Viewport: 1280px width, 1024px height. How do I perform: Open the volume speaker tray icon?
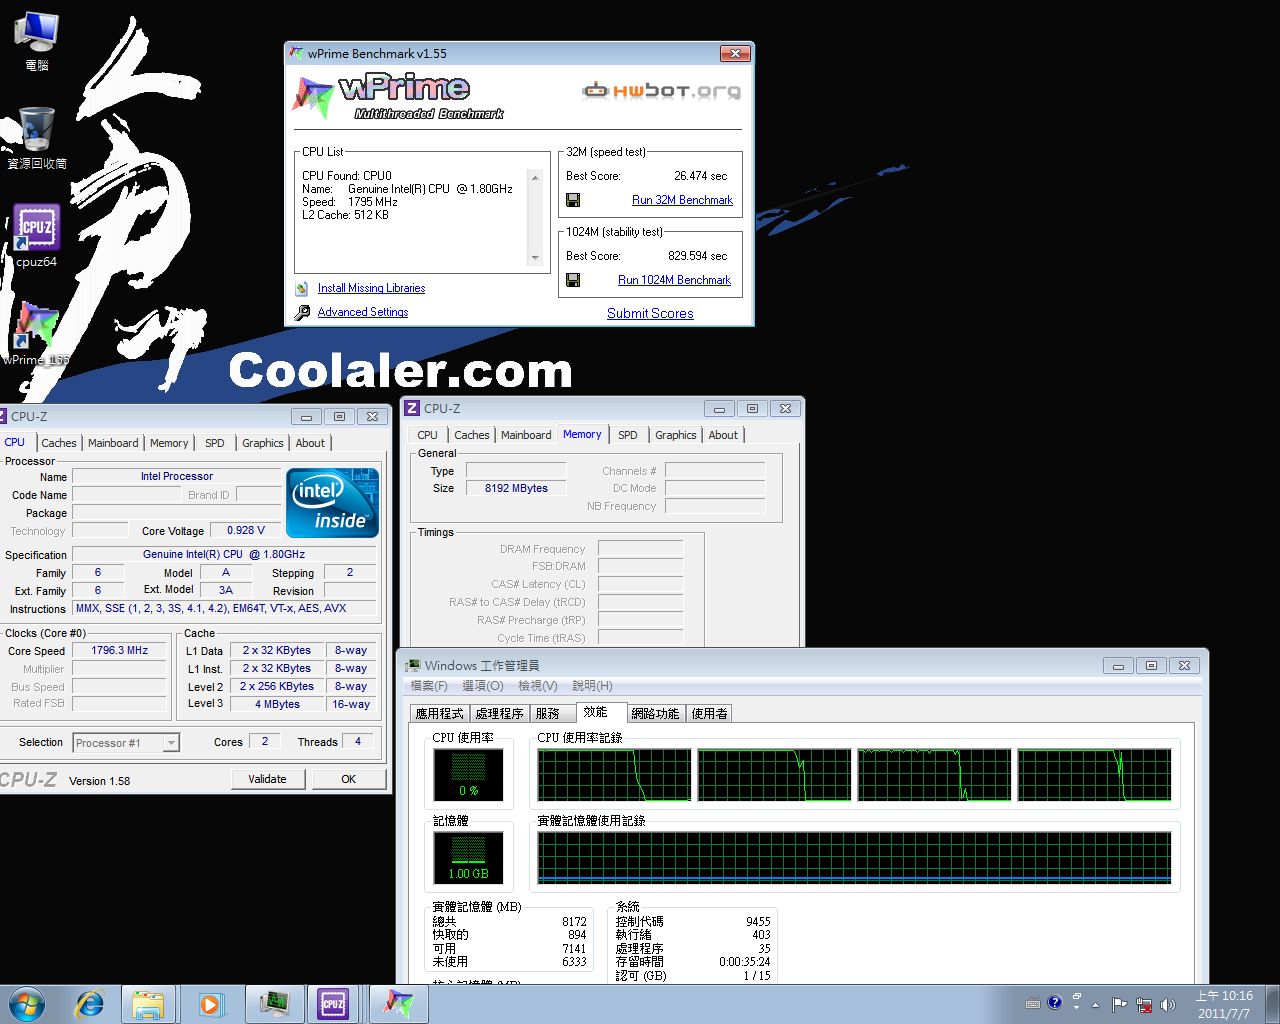pos(1167,1004)
